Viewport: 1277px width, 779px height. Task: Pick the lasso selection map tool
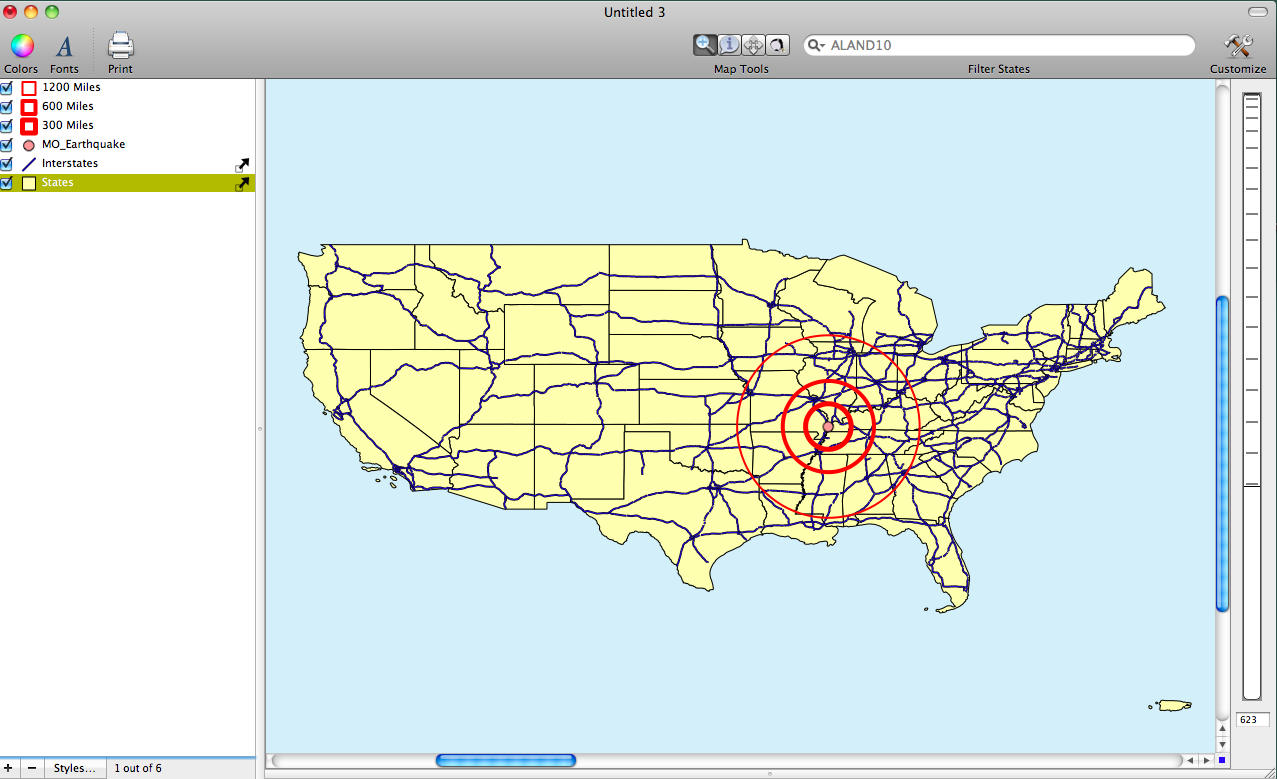click(777, 45)
